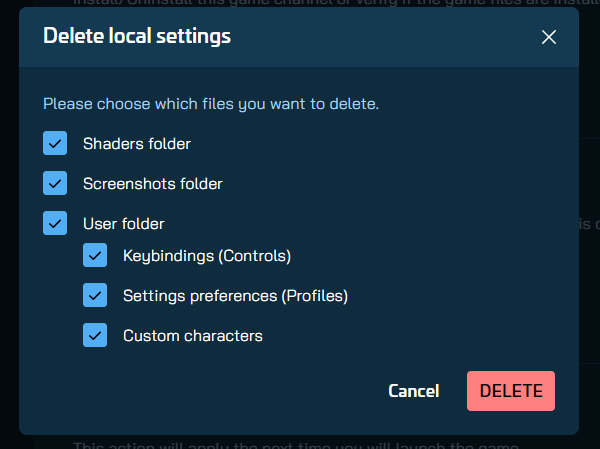Image resolution: width=600 pixels, height=449 pixels.
Task: Untick the Keybindings (Controls) checkbox
Action: (x=95, y=256)
